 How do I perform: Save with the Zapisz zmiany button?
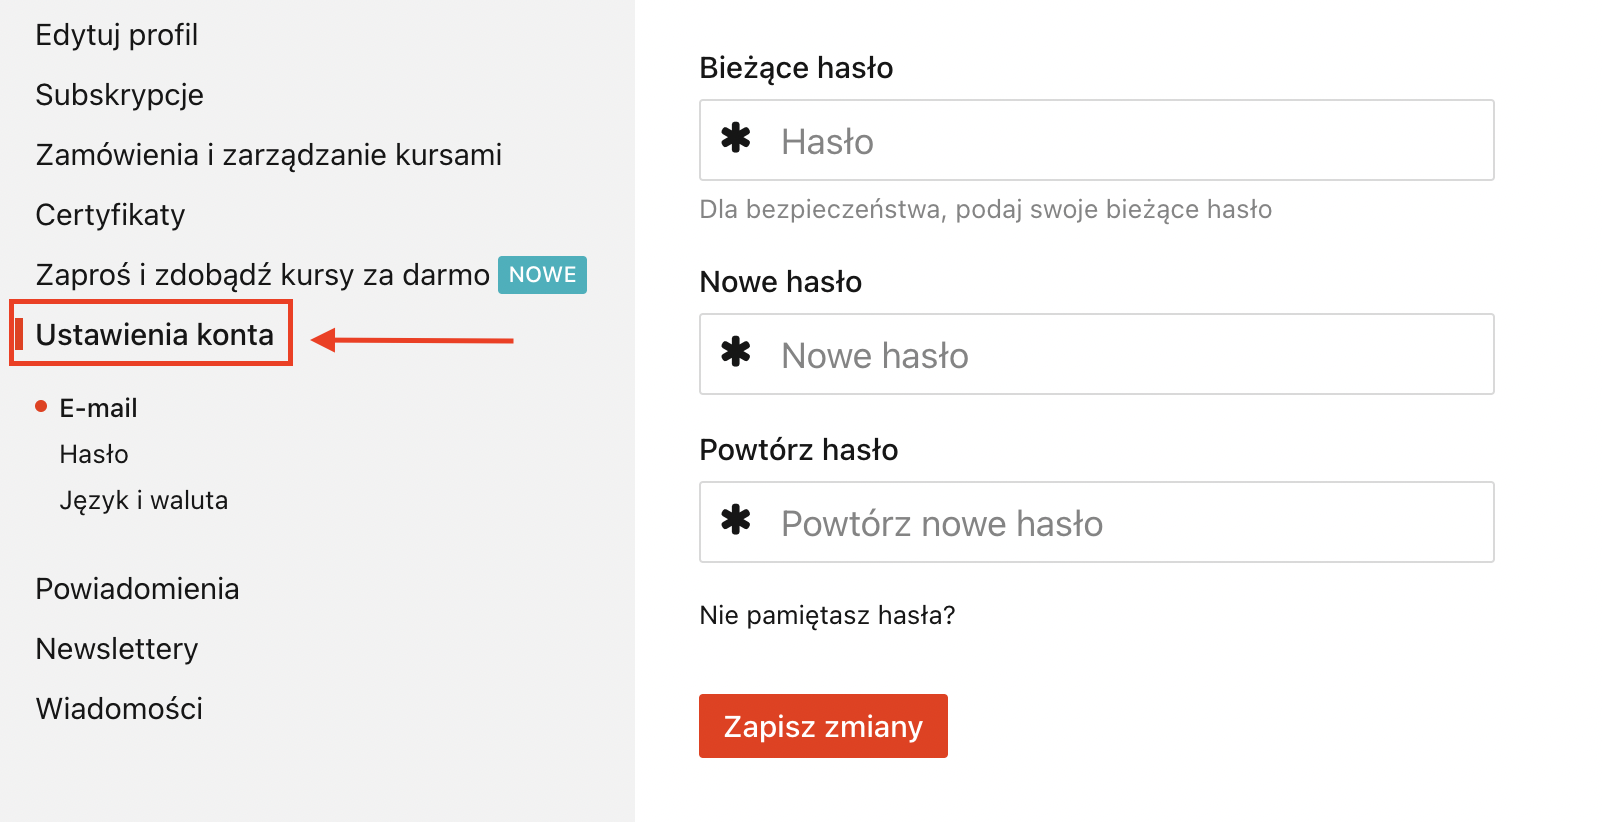pos(823,726)
